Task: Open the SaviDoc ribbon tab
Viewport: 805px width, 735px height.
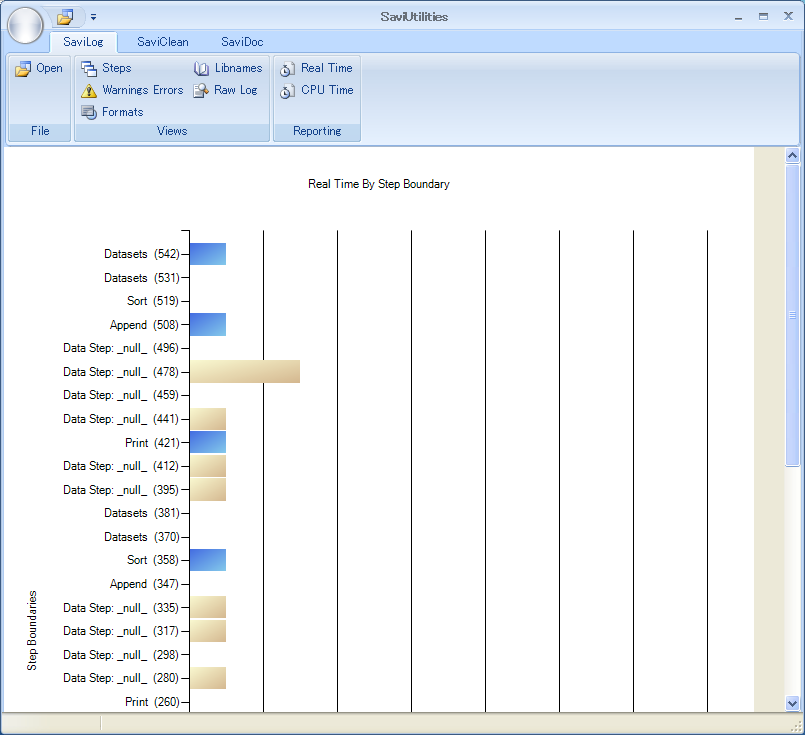Action: click(x=242, y=42)
